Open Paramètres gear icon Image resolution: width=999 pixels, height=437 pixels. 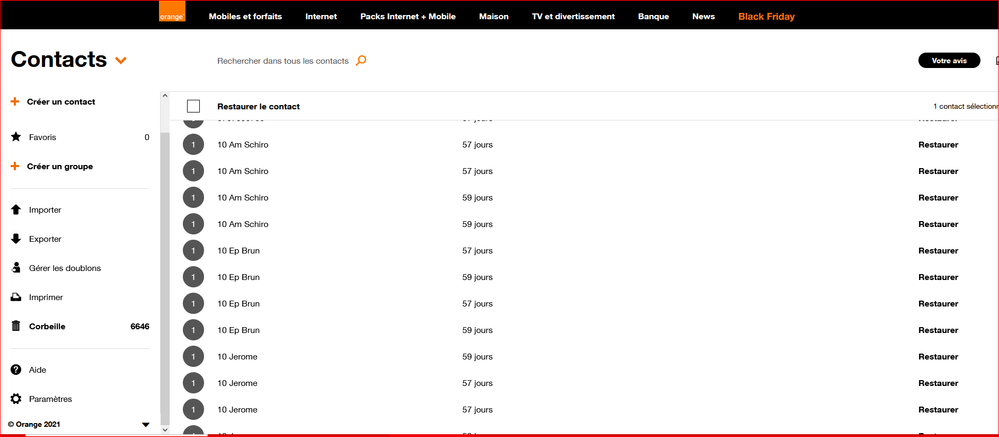pos(16,399)
